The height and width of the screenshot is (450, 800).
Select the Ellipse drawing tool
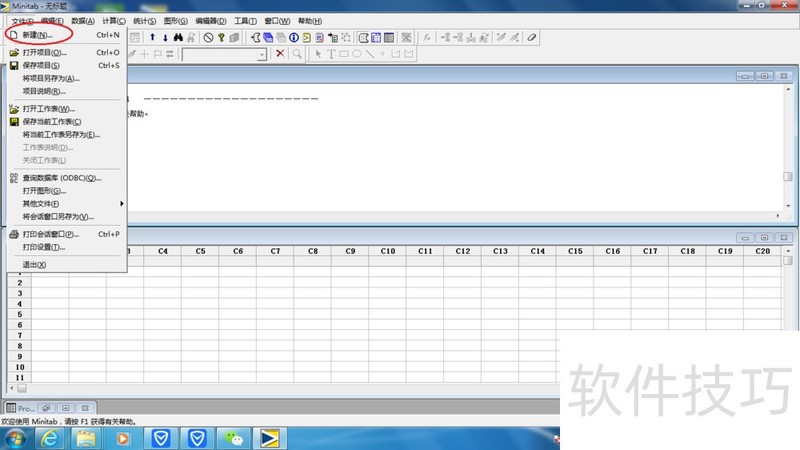tap(357, 54)
